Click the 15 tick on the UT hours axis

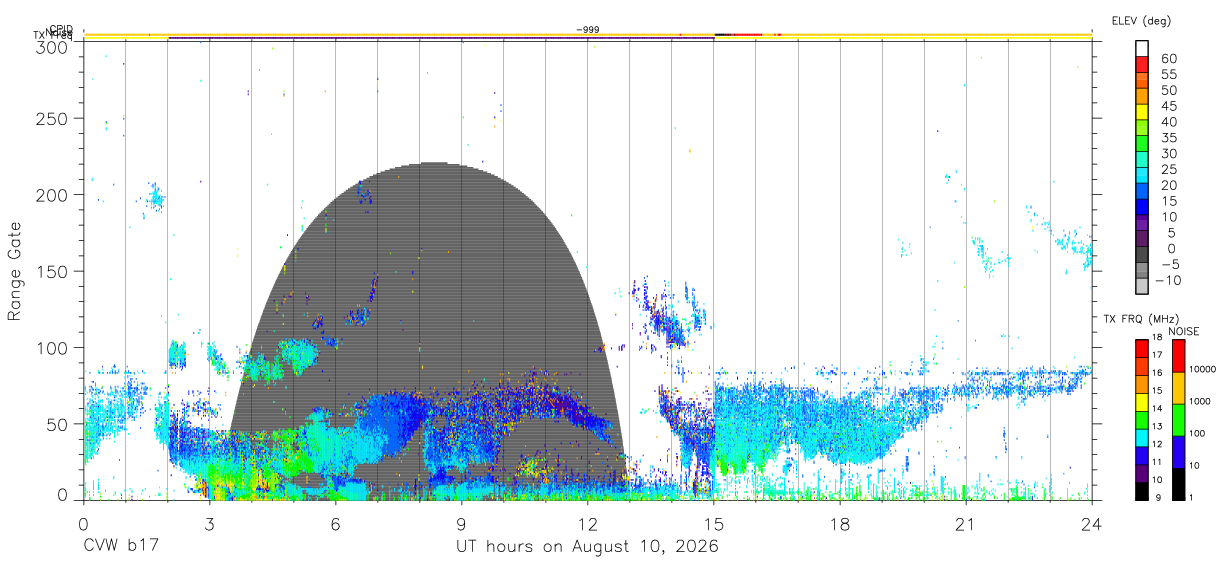pos(713,523)
